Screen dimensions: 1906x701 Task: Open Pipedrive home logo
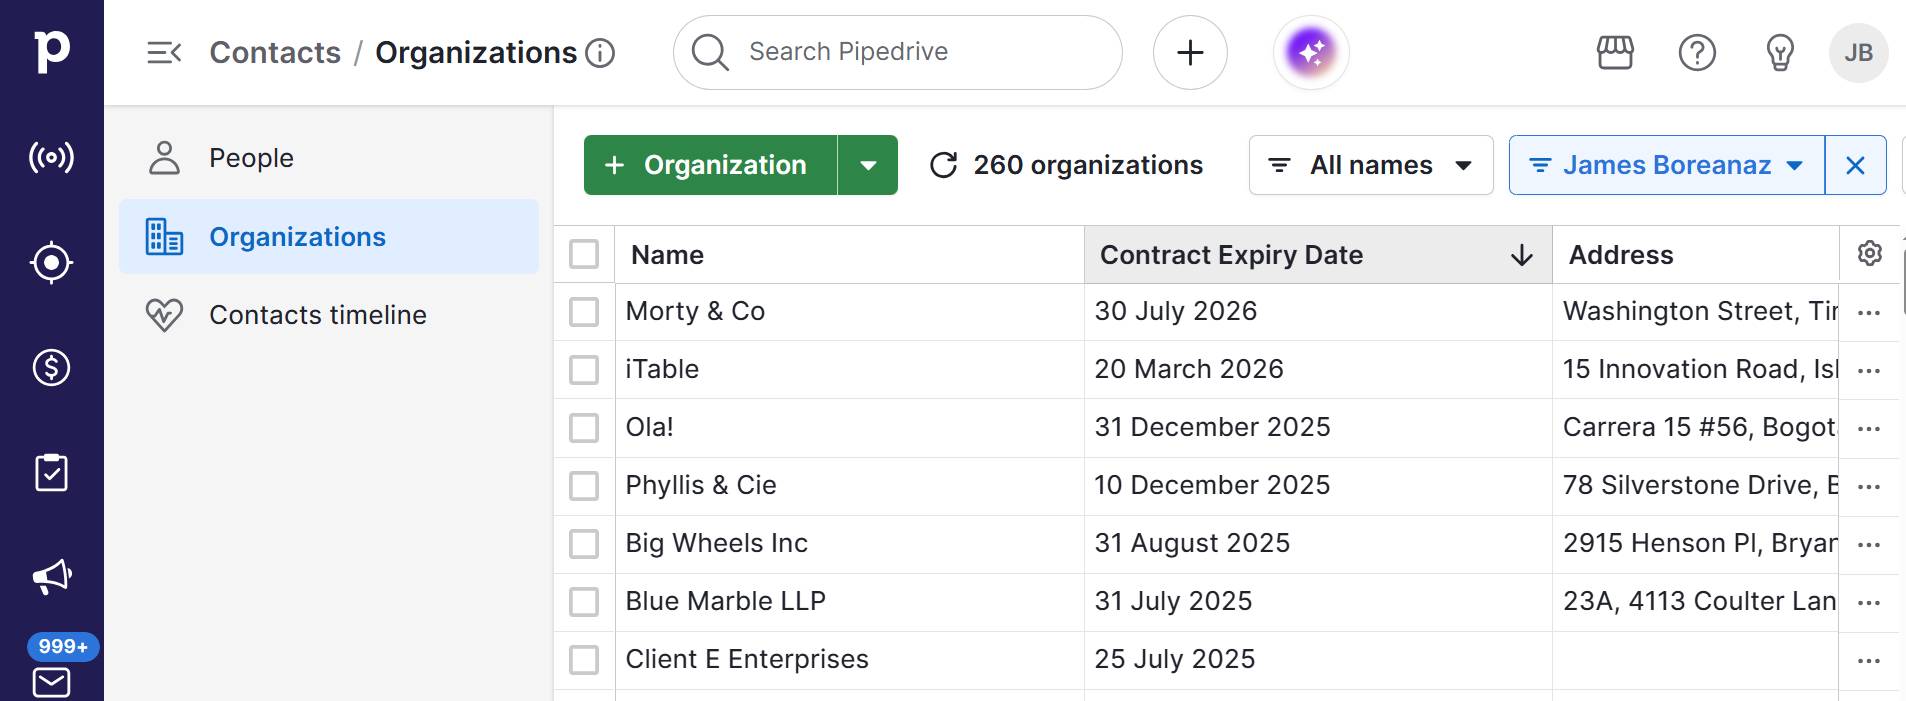tap(52, 51)
